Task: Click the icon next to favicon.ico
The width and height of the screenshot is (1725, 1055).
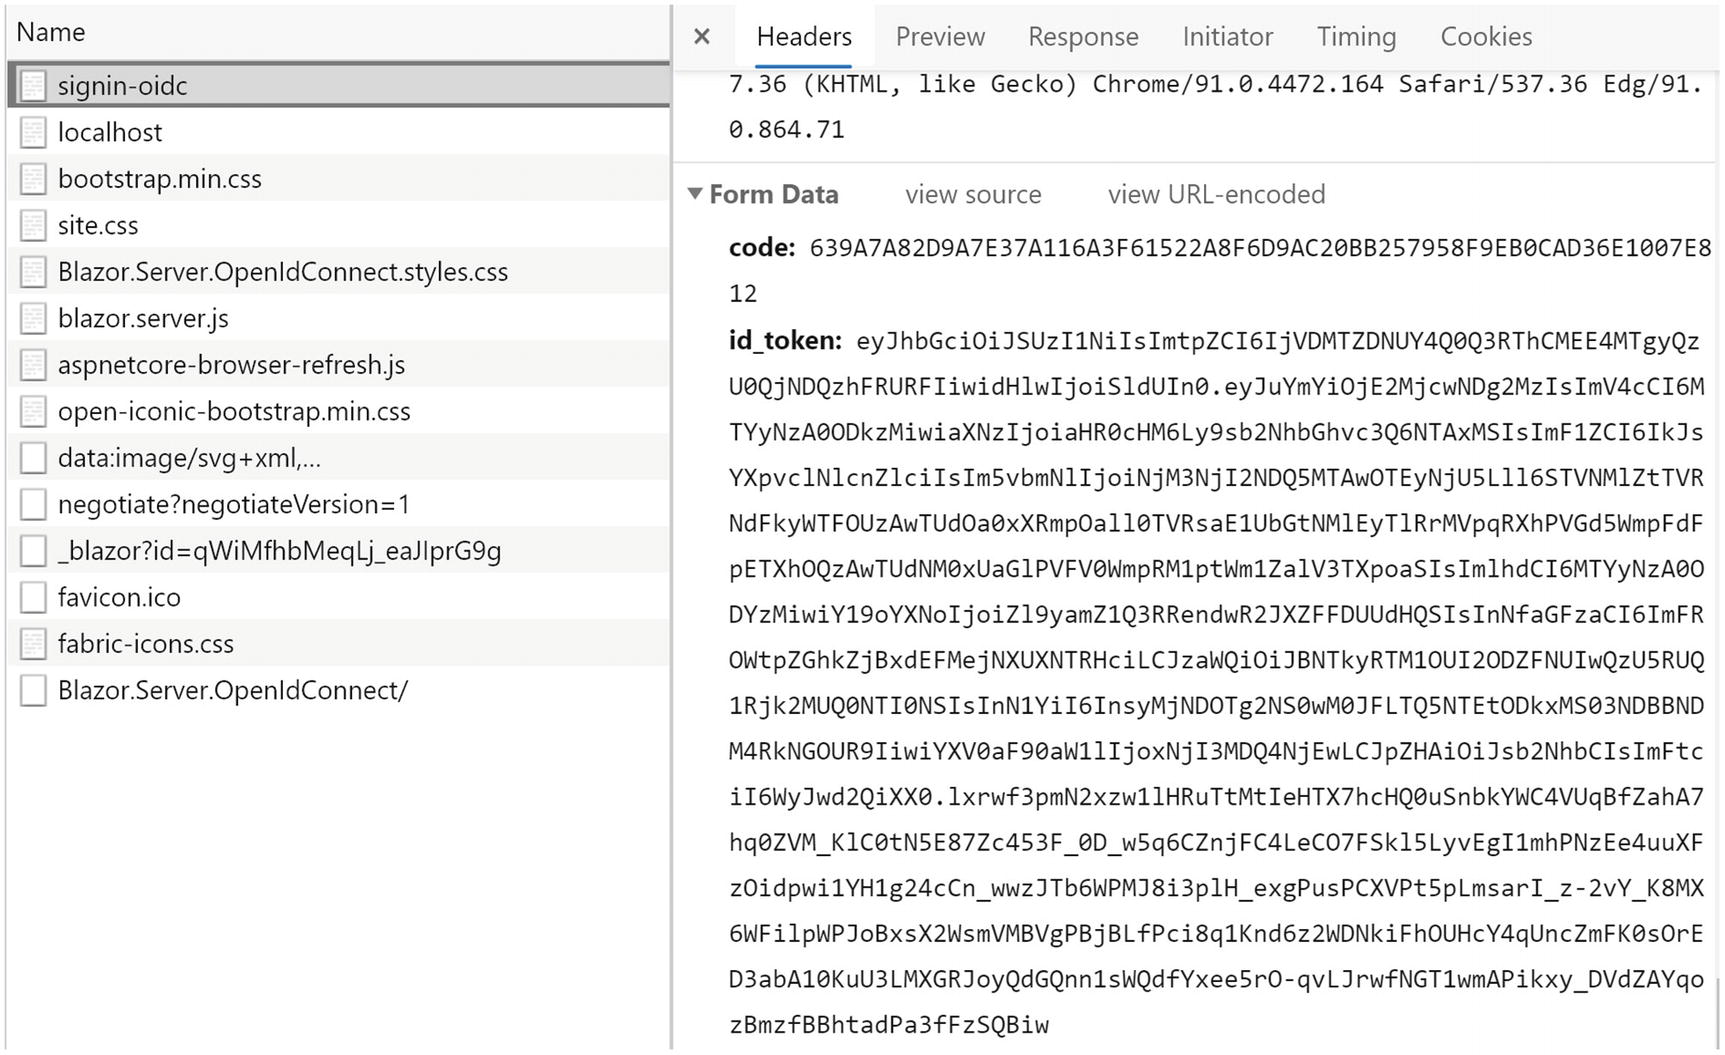Action: (x=33, y=597)
